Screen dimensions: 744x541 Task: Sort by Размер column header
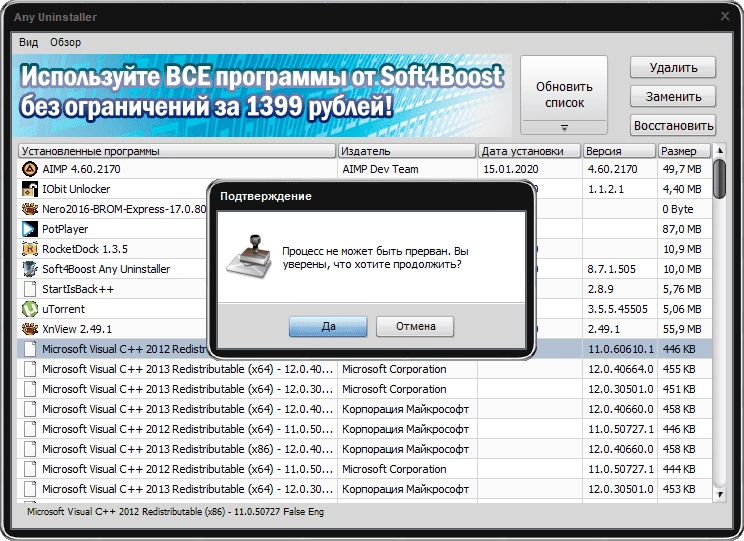click(684, 151)
